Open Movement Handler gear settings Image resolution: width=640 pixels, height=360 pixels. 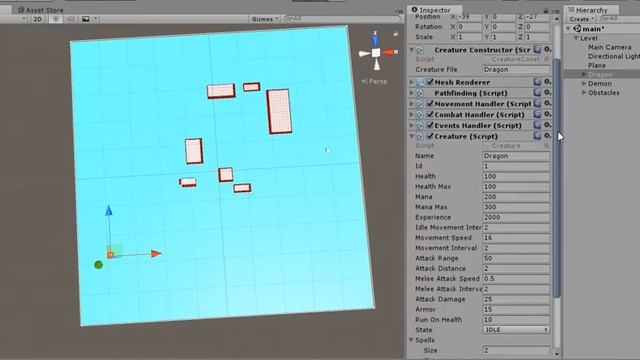pyautogui.click(x=547, y=103)
